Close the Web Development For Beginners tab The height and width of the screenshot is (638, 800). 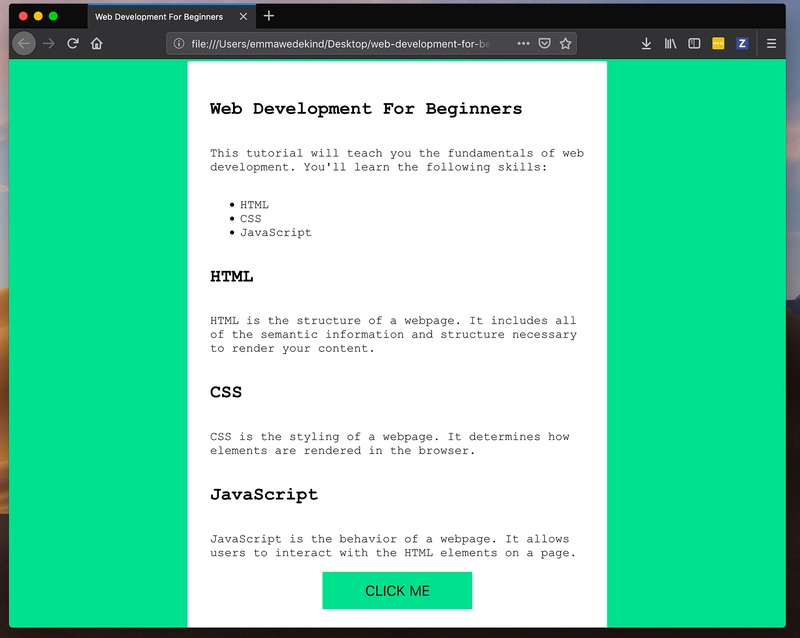click(243, 17)
